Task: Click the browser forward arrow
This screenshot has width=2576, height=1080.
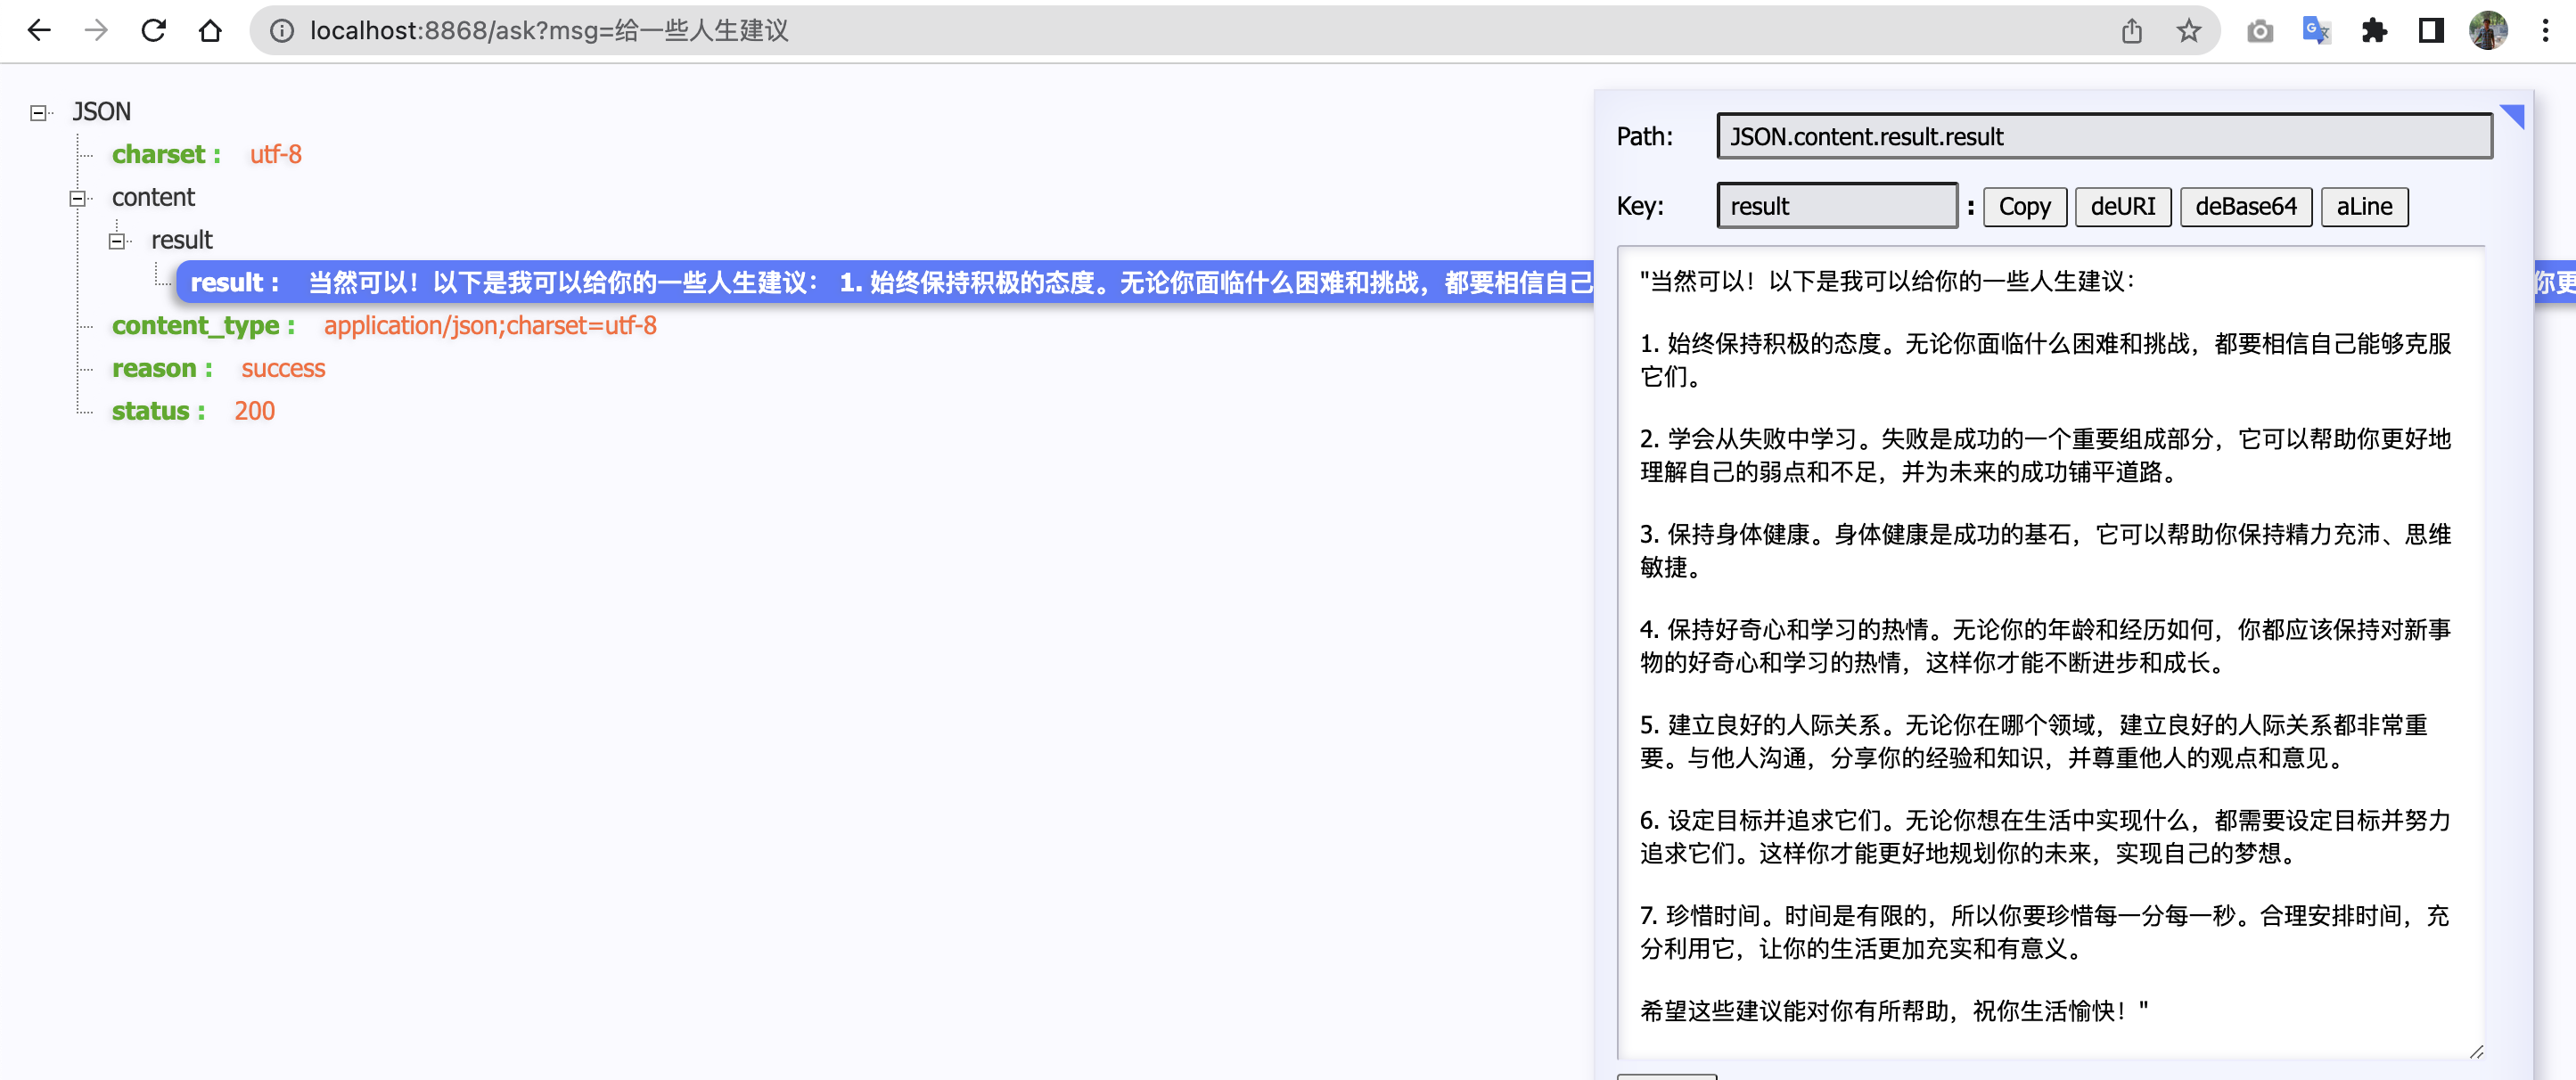Action: [x=96, y=31]
